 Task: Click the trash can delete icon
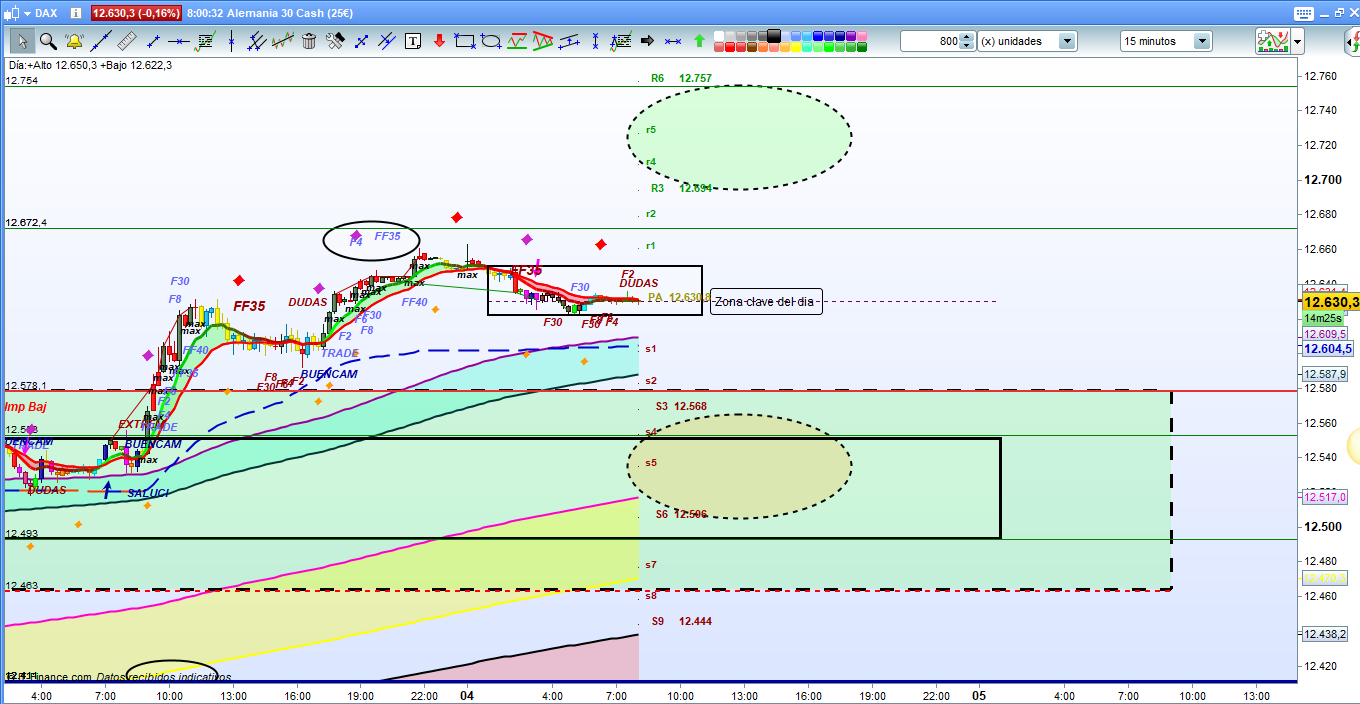pyautogui.click(x=309, y=41)
